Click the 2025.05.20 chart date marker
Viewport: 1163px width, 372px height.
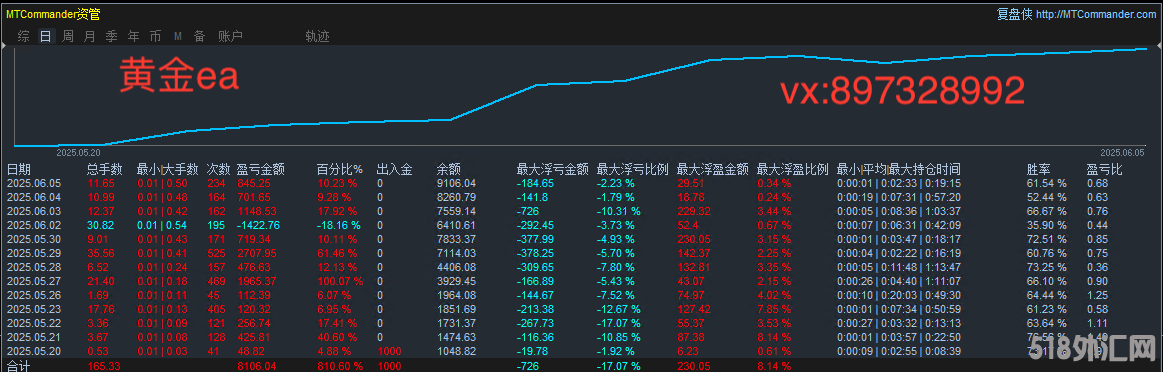click(x=78, y=152)
